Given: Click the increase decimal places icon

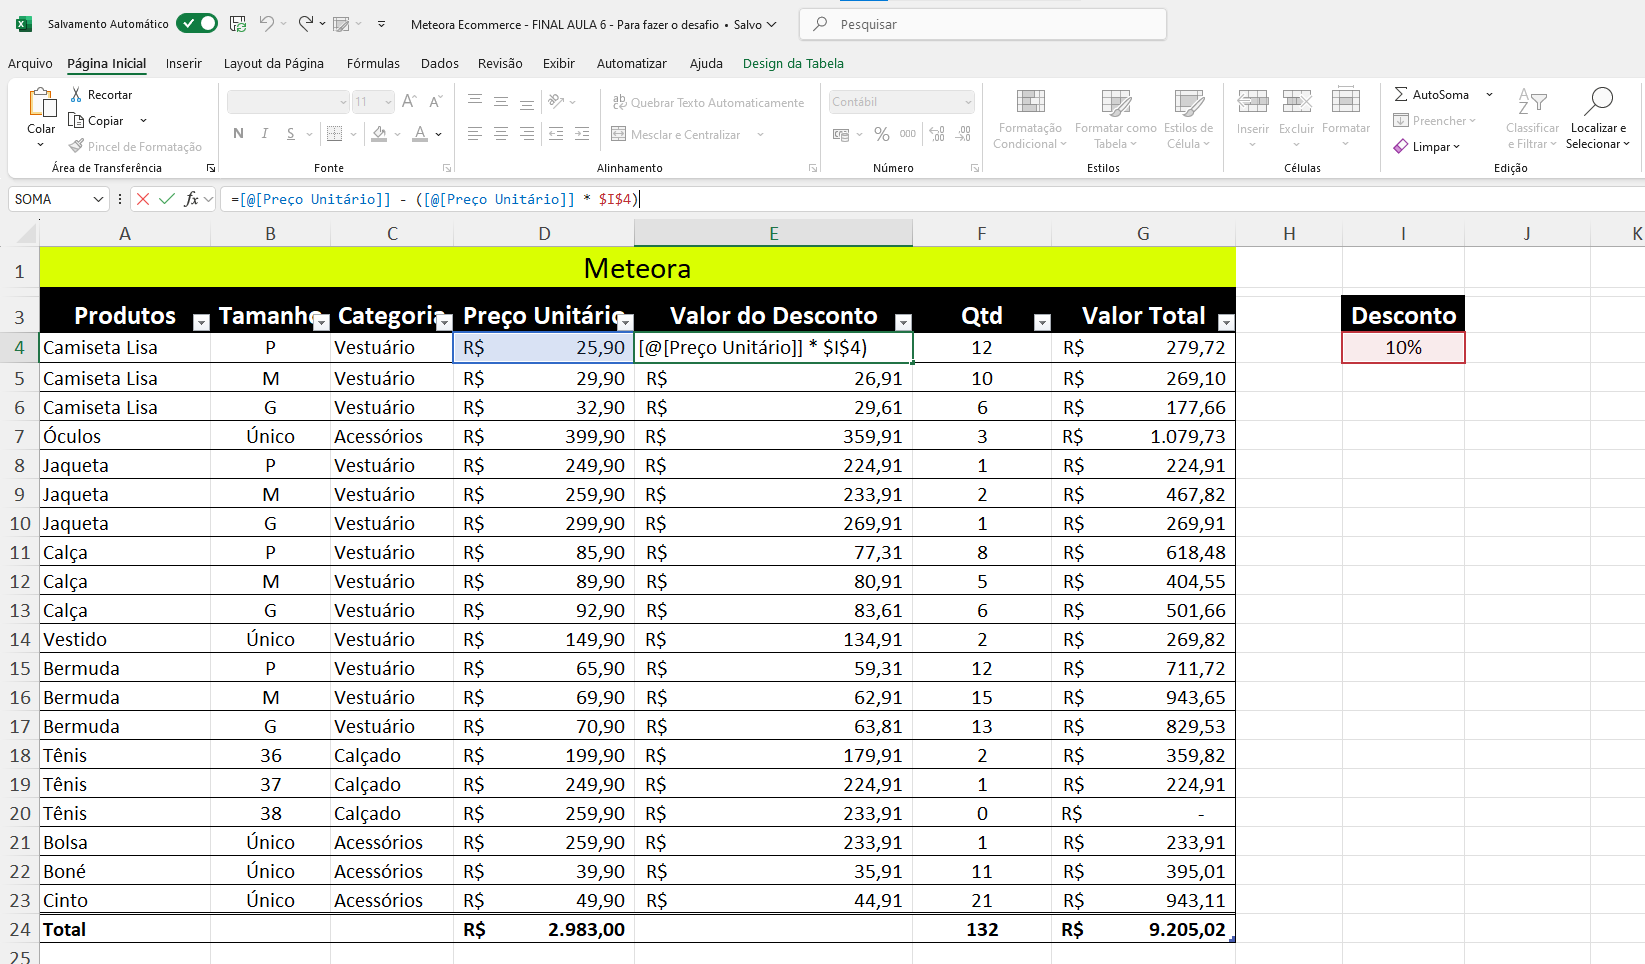Looking at the screenshot, I should click(937, 133).
